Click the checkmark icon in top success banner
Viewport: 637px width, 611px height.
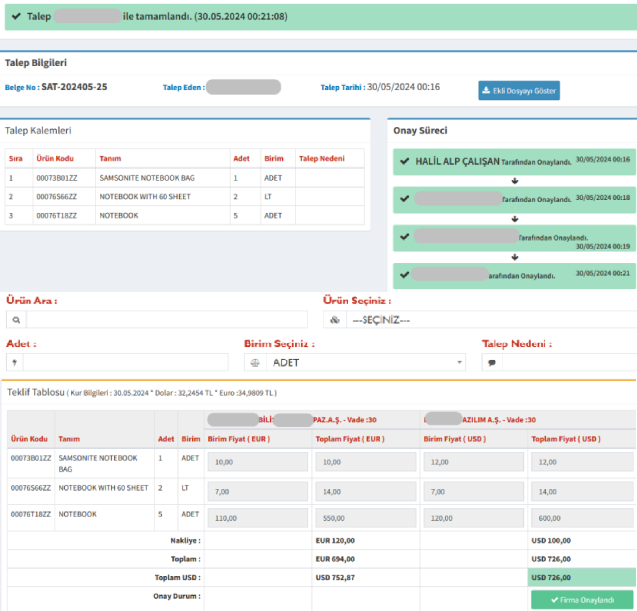pos(18,17)
